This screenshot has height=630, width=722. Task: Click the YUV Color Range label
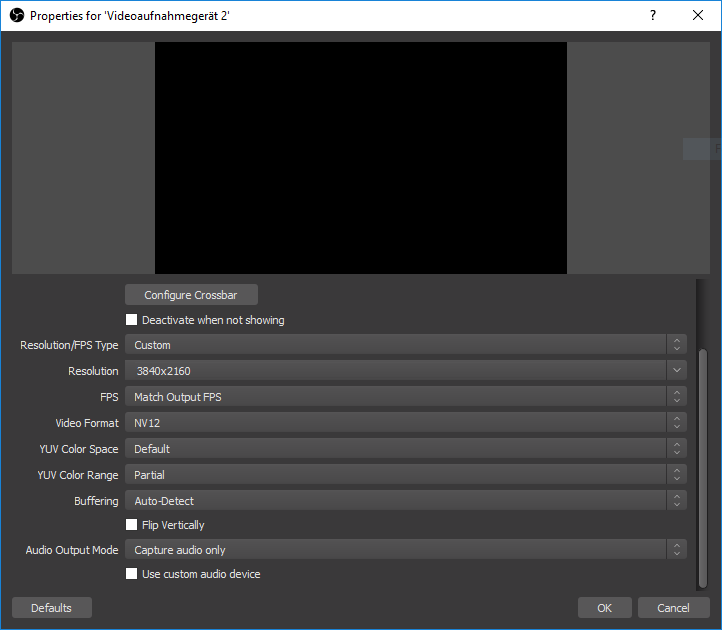coord(78,475)
